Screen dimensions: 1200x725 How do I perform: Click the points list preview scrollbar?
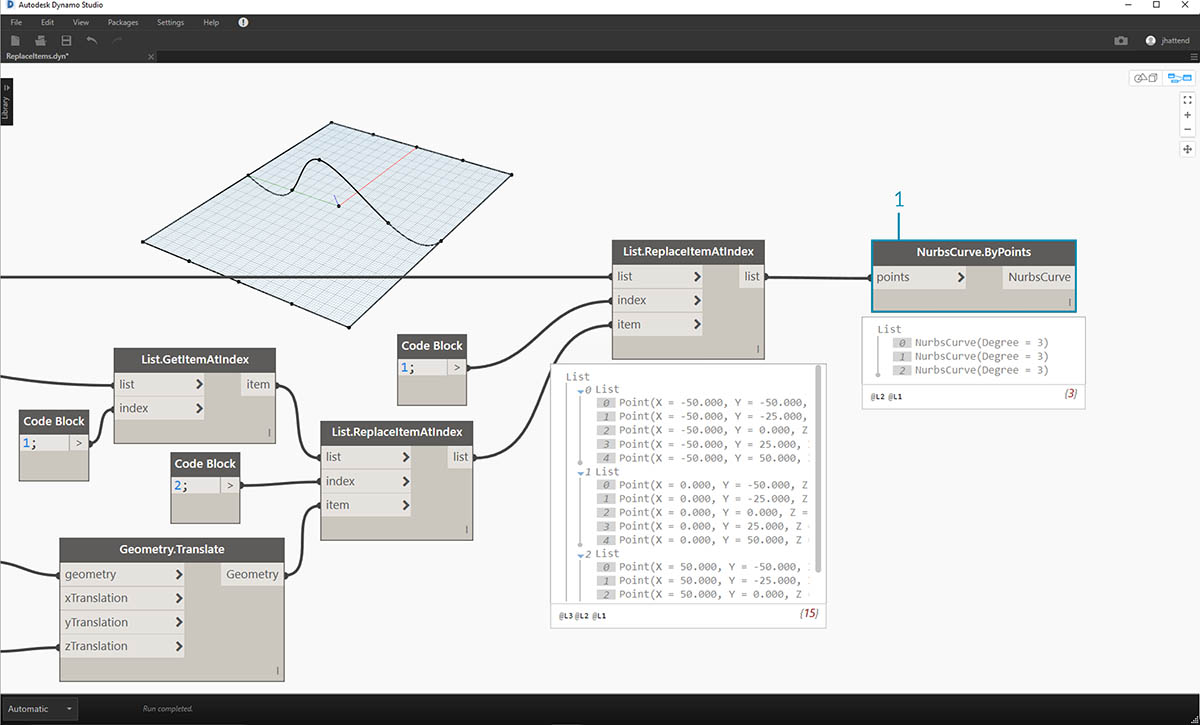pyautogui.click(x=819, y=470)
